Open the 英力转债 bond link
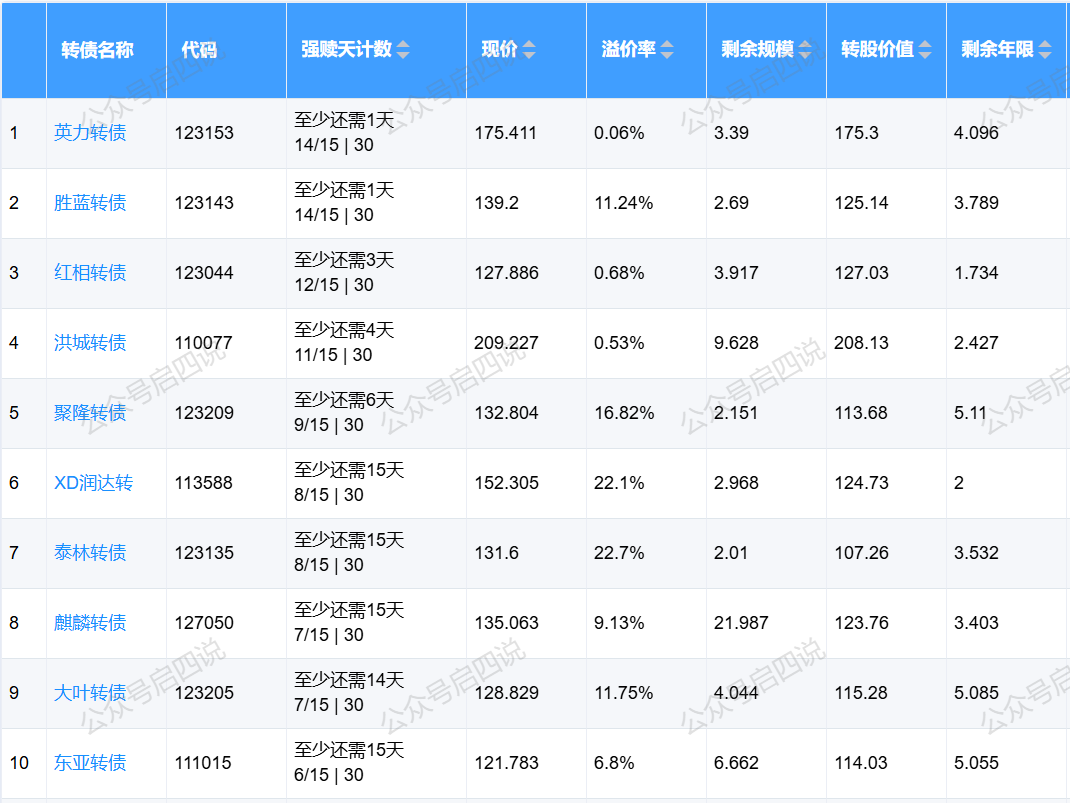The image size is (1070, 803). coord(90,133)
